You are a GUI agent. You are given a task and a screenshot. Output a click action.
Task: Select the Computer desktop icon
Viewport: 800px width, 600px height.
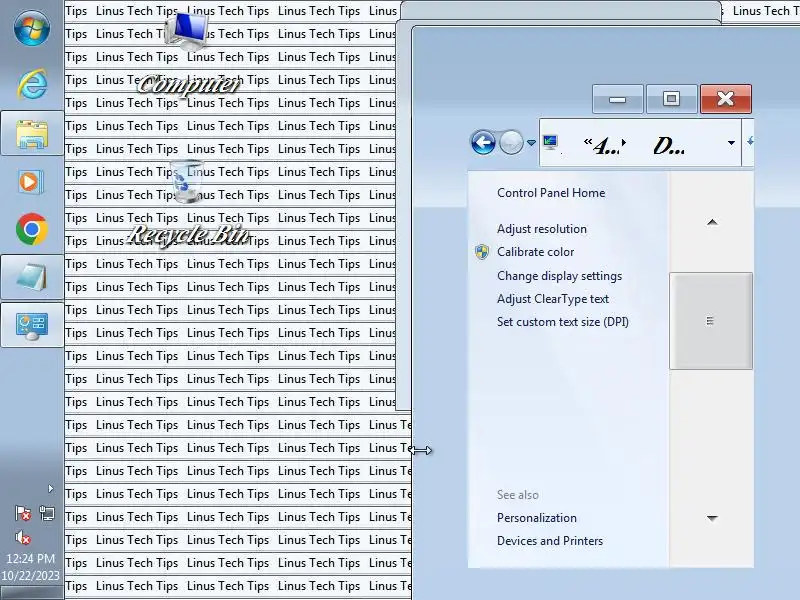click(189, 54)
